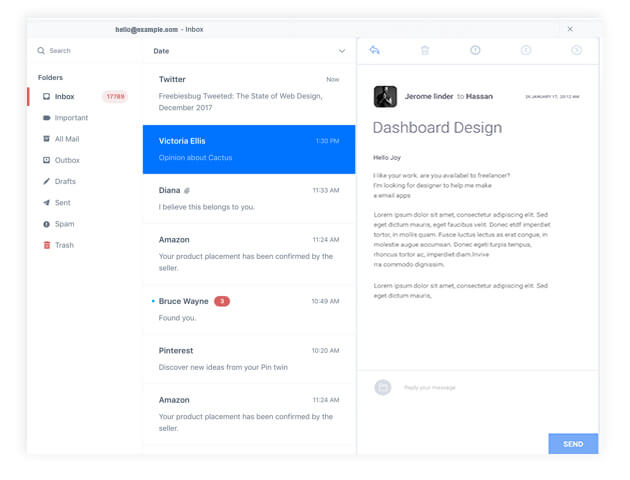630x480 pixels.
Task: Click the email date stamp in header
Action: coord(552,97)
